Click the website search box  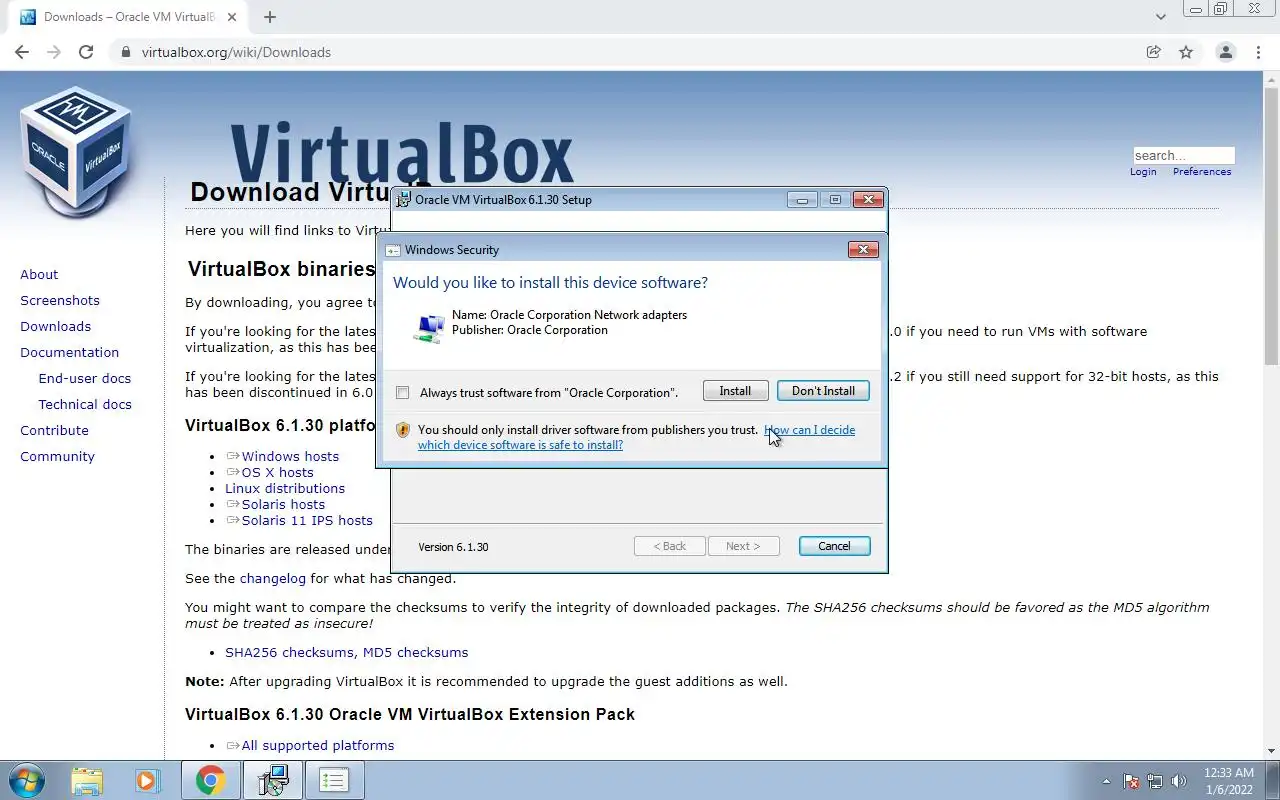(1184, 155)
